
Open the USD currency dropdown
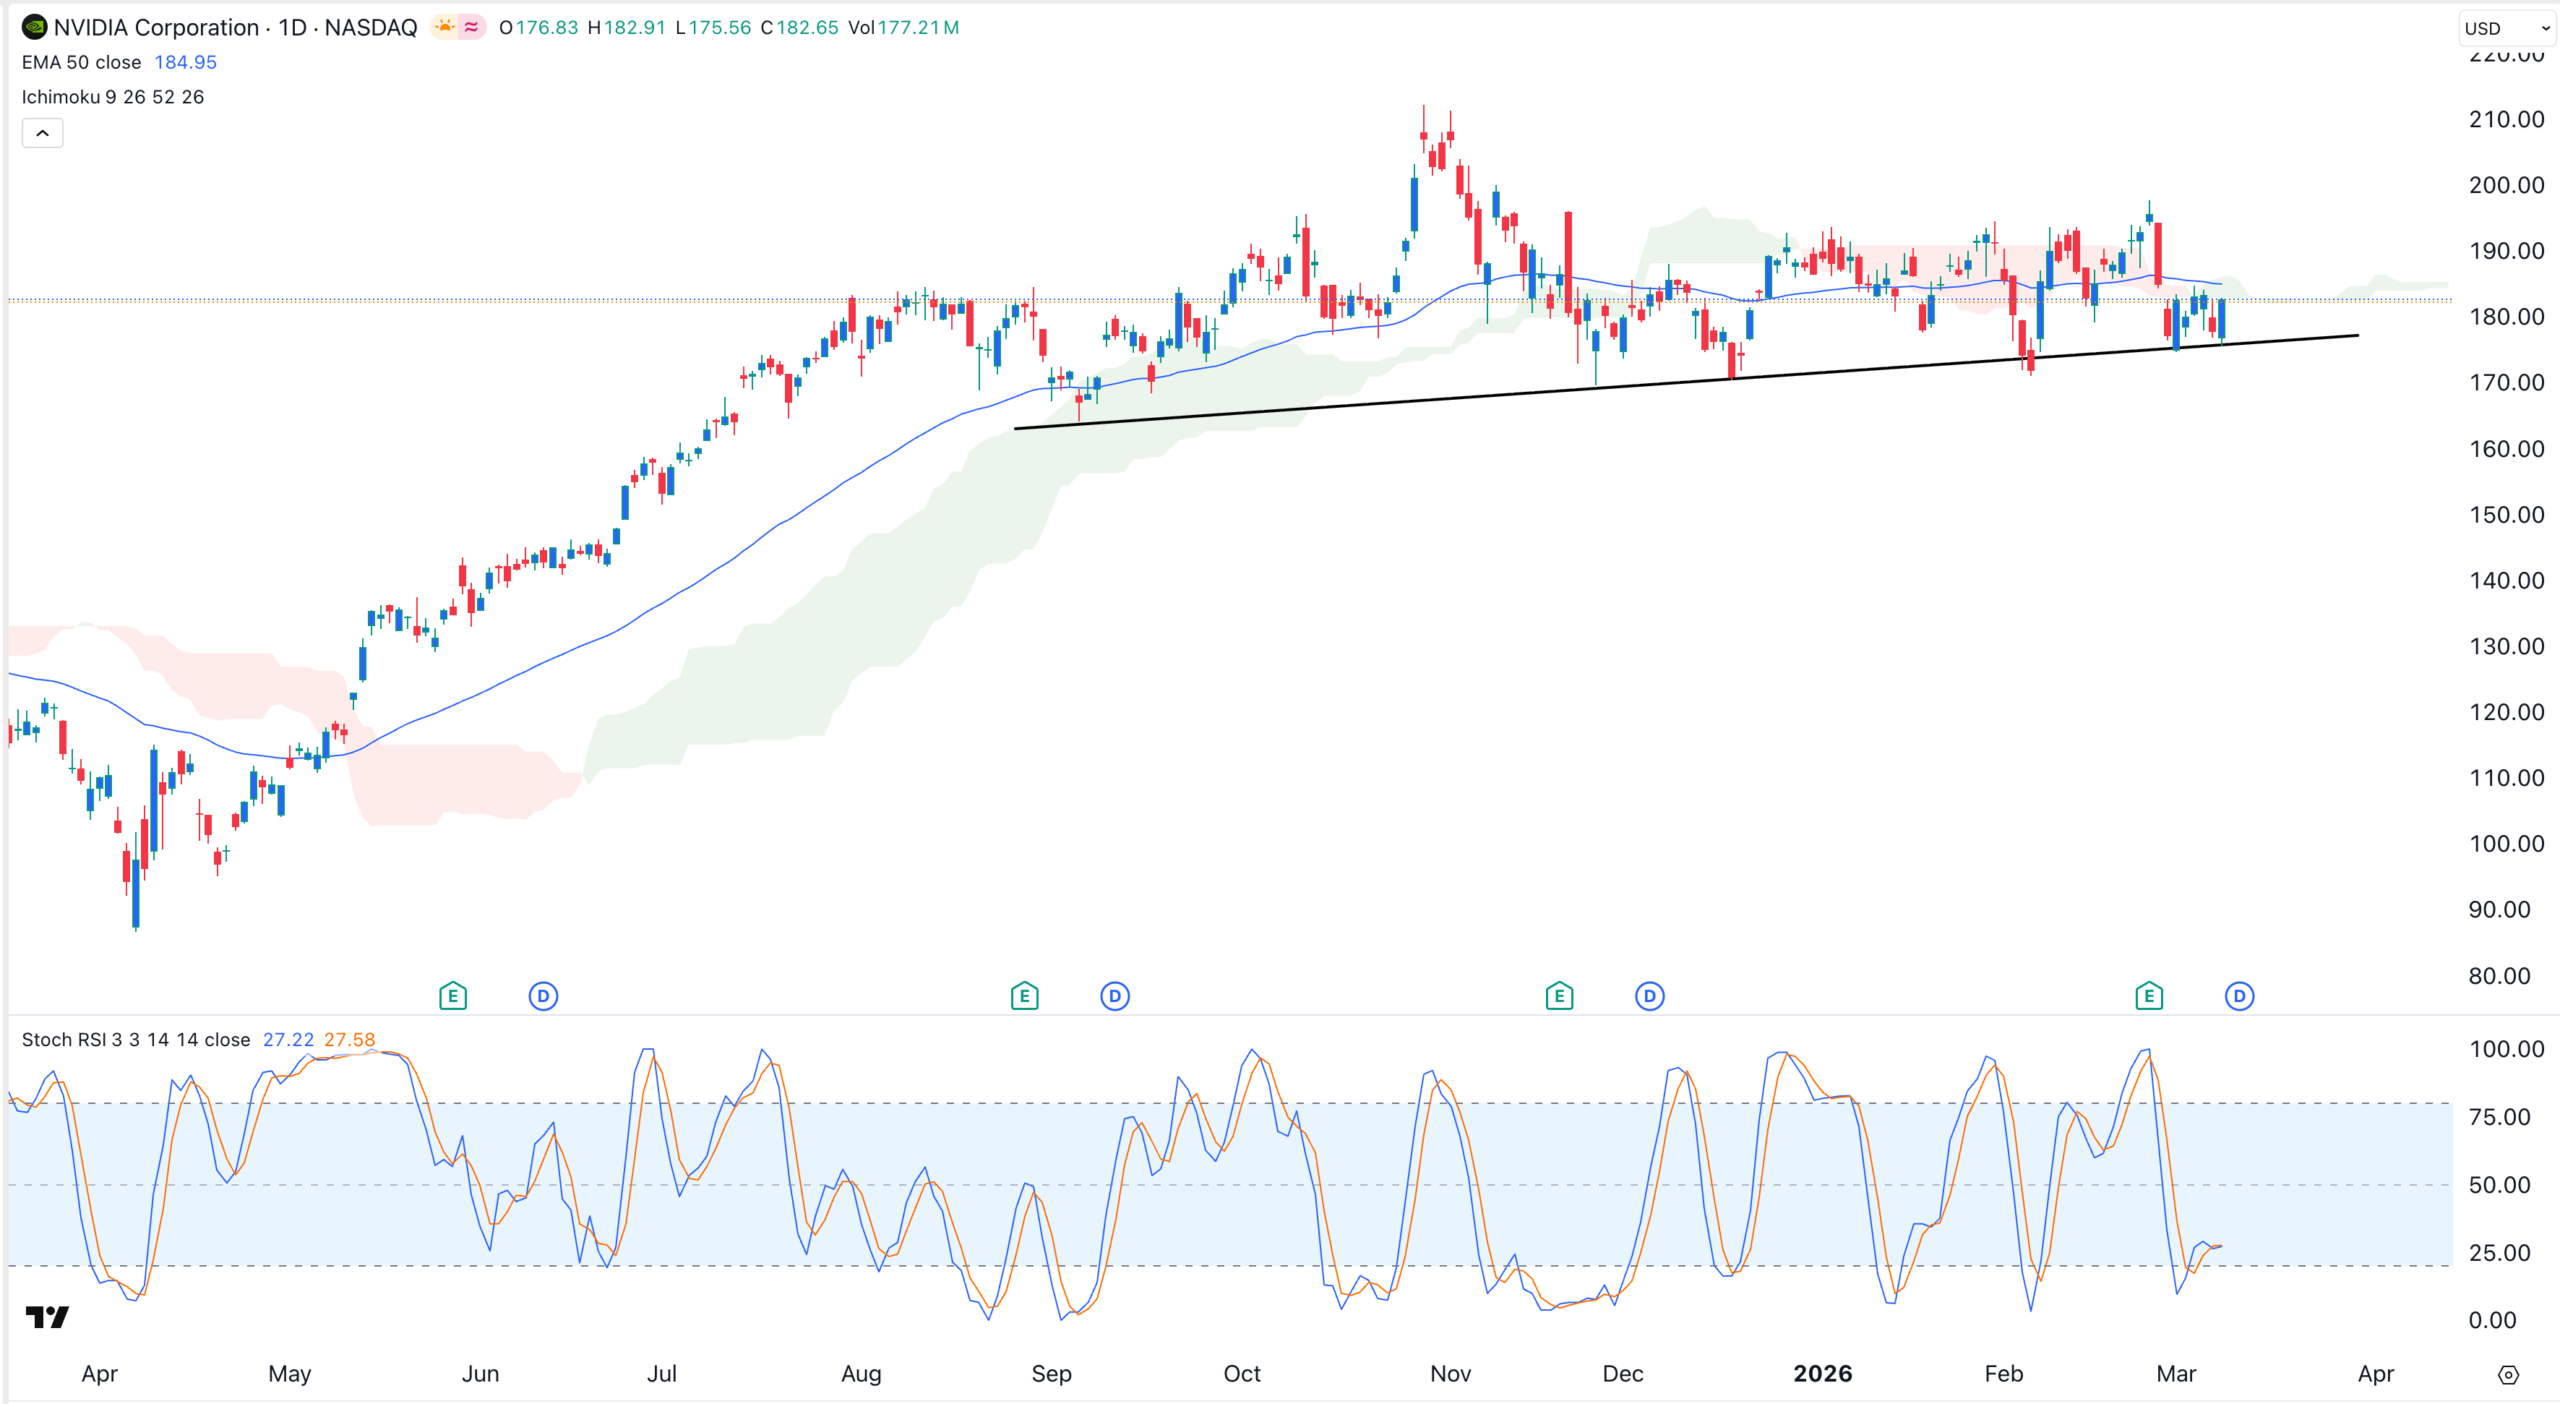(2506, 28)
